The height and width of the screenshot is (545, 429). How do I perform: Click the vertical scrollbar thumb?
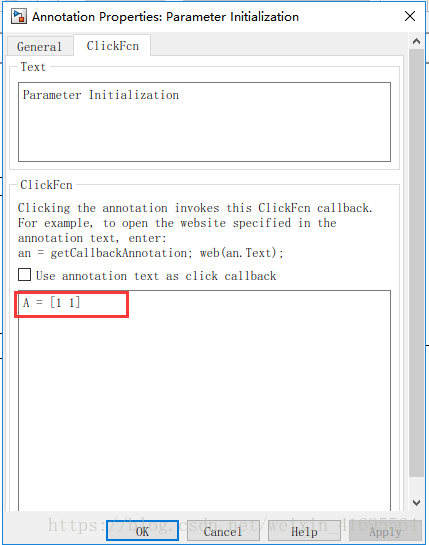pyautogui.click(x=416, y=263)
